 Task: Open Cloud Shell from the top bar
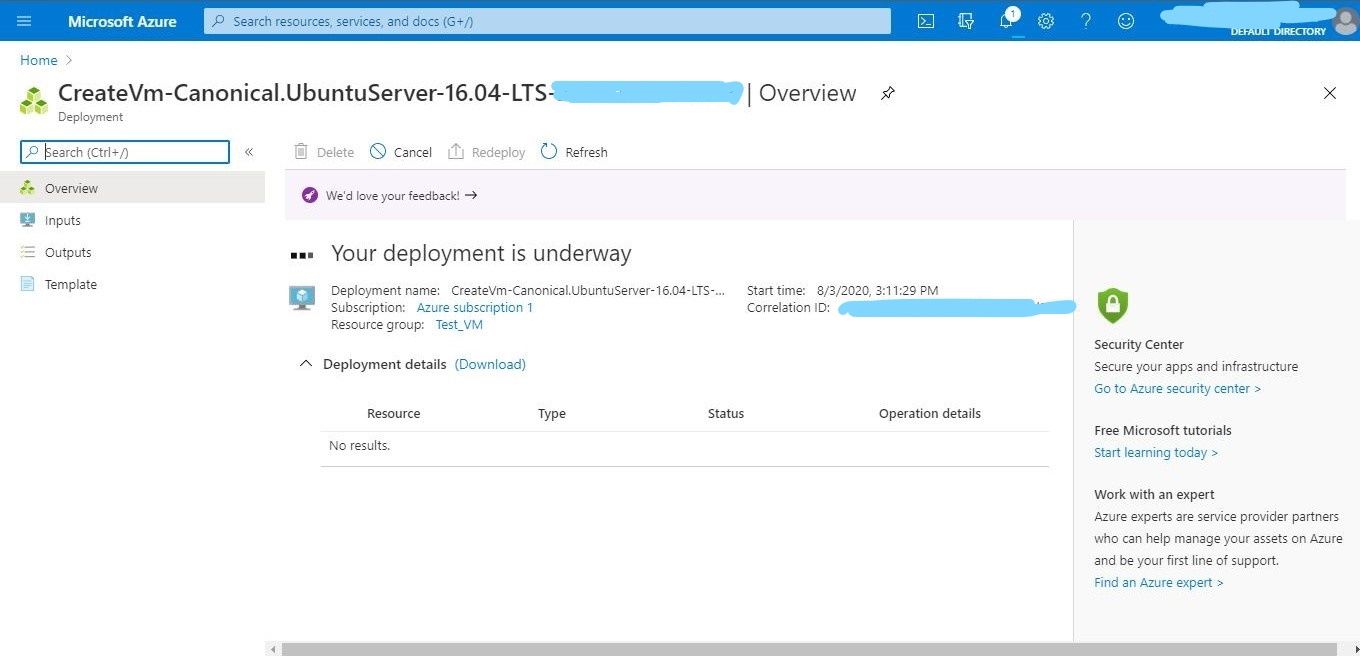tap(925, 20)
